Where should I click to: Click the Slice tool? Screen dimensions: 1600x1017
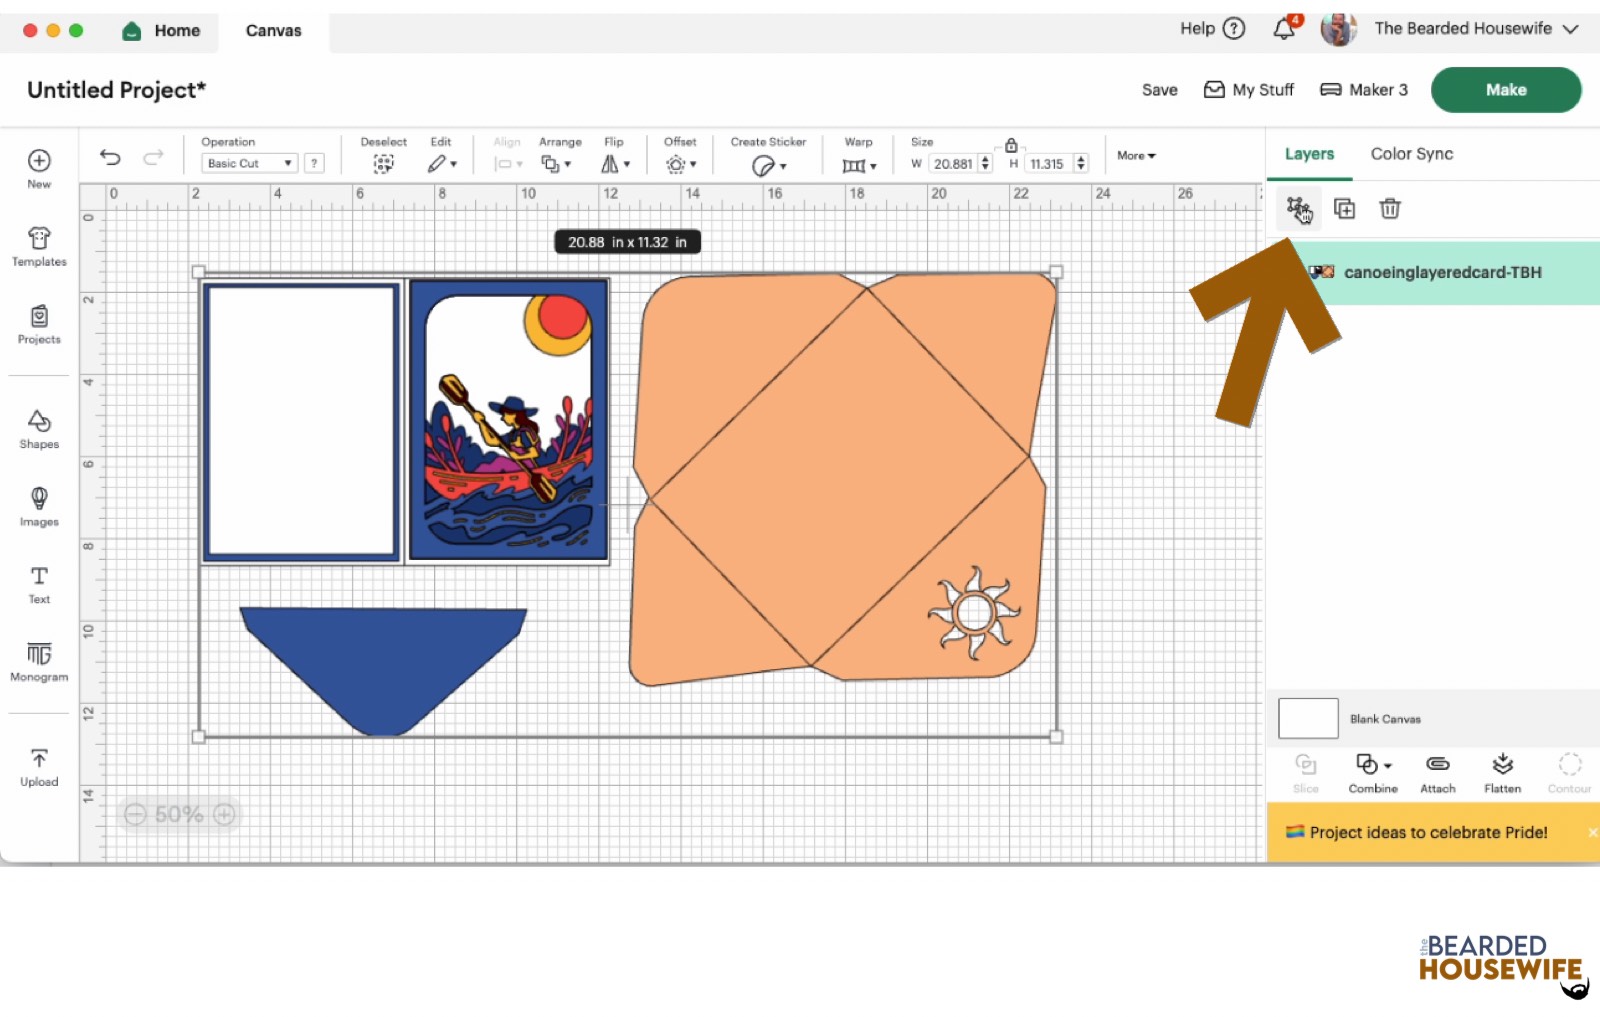(x=1306, y=773)
